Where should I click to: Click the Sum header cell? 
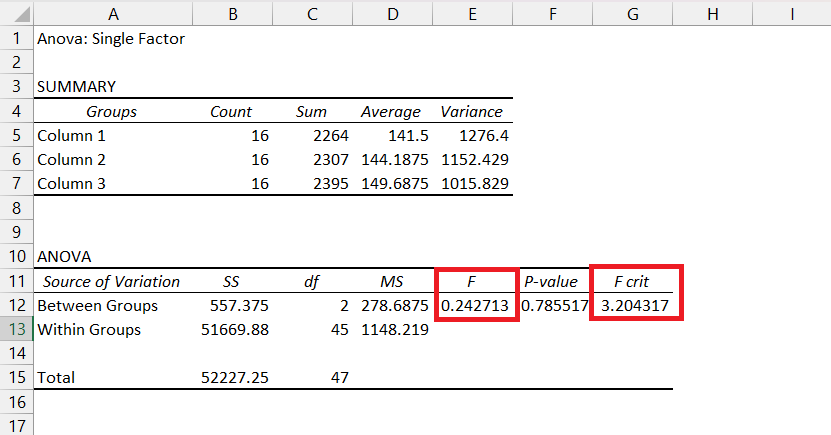pyautogui.click(x=311, y=111)
